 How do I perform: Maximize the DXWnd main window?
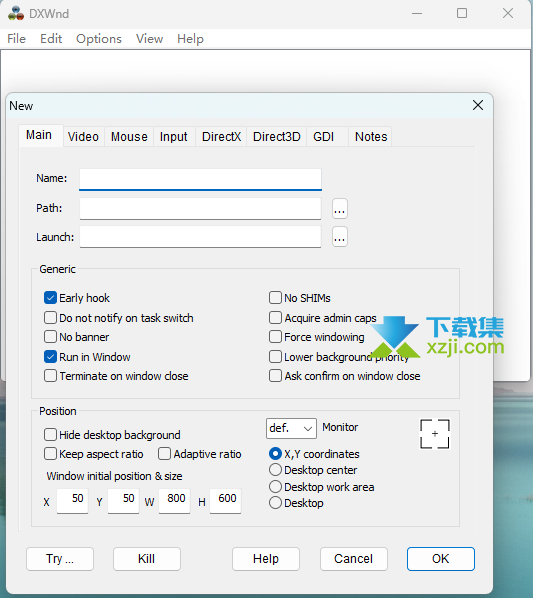pos(462,14)
